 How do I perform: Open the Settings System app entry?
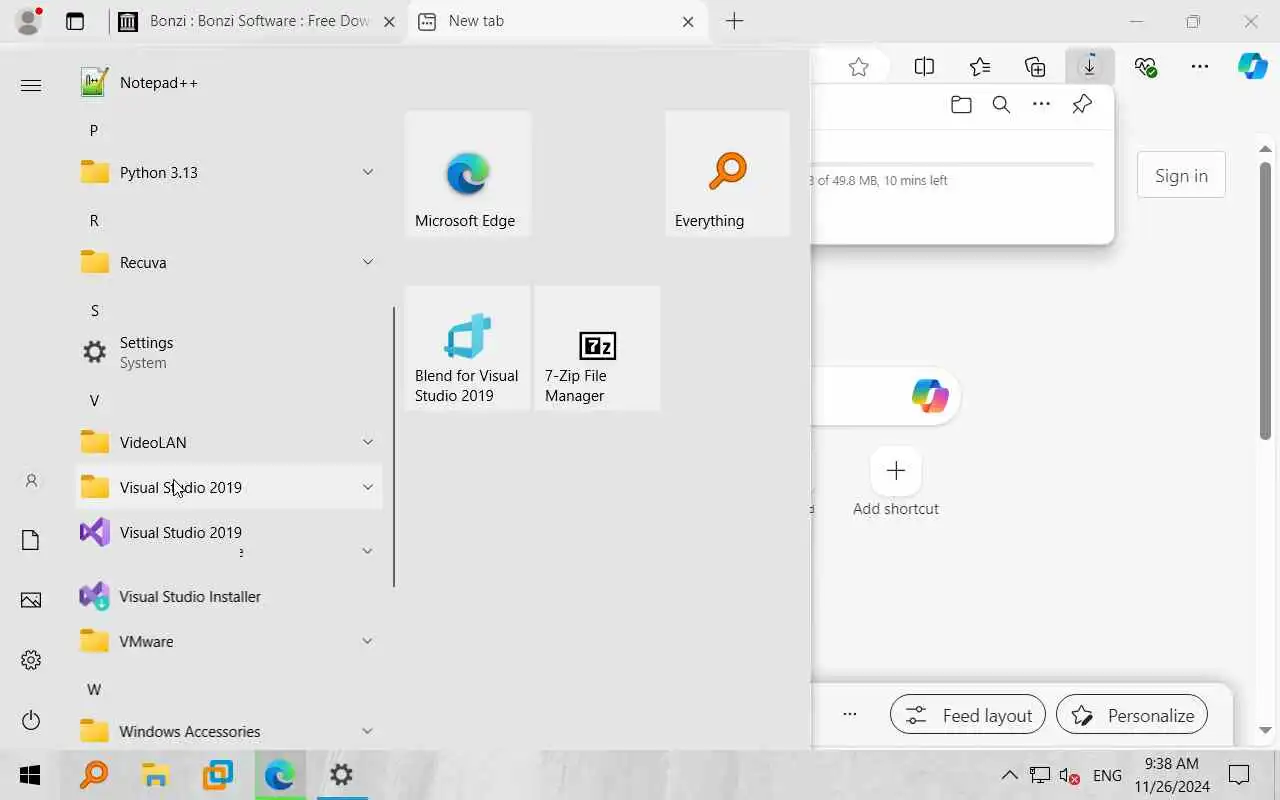click(230, 352)
